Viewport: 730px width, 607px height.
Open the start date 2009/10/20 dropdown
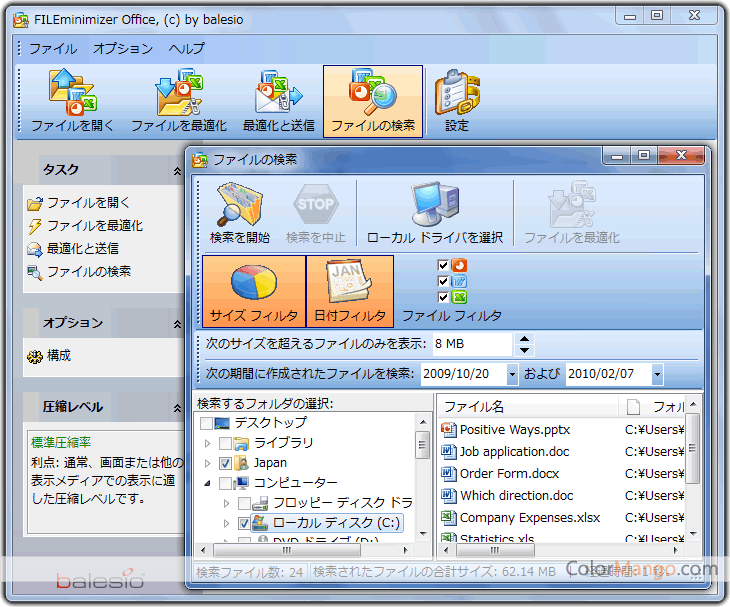(512, 375)
